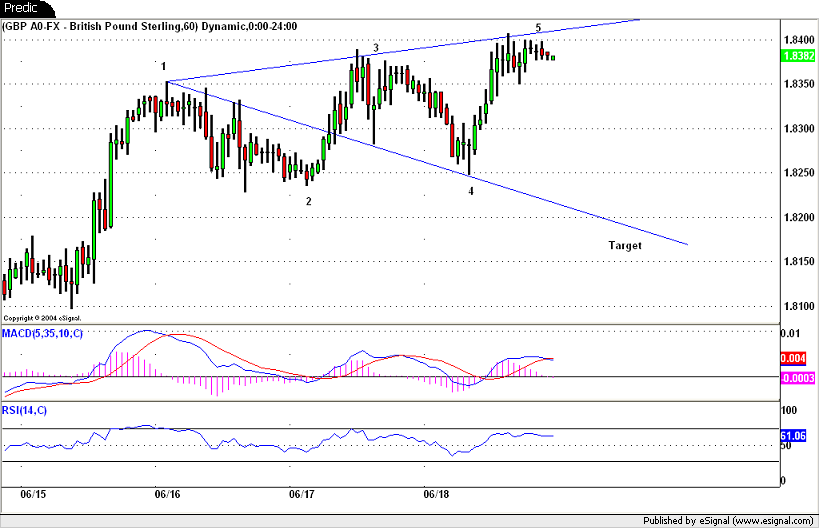Click the Copyright 2004 eSignal text
Image resolution: width=819 pixels, height=528 pixels.
click(40, 317)
